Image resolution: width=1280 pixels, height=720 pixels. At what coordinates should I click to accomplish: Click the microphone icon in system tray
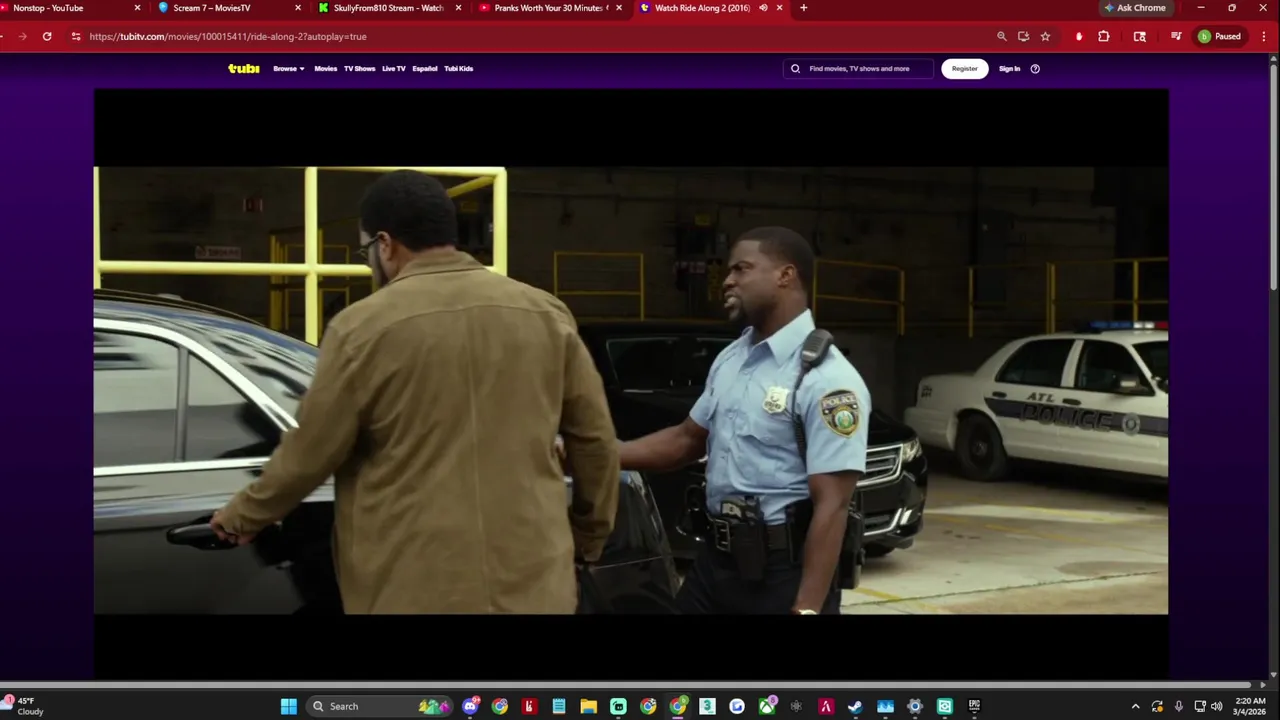coord(1179,706)
